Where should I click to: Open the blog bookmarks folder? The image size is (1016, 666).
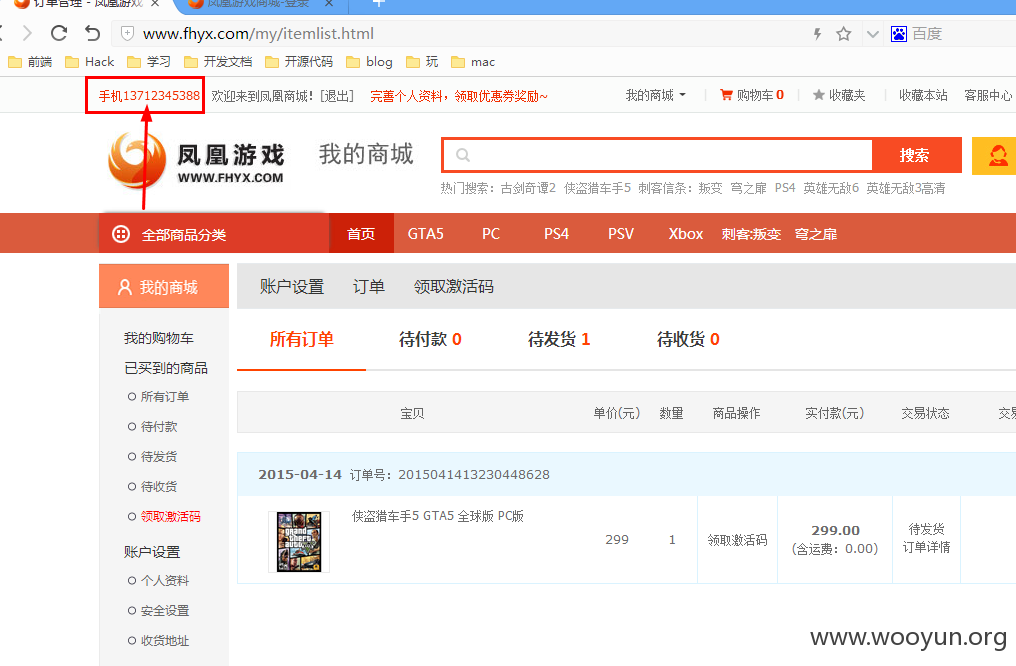(369, 62)
